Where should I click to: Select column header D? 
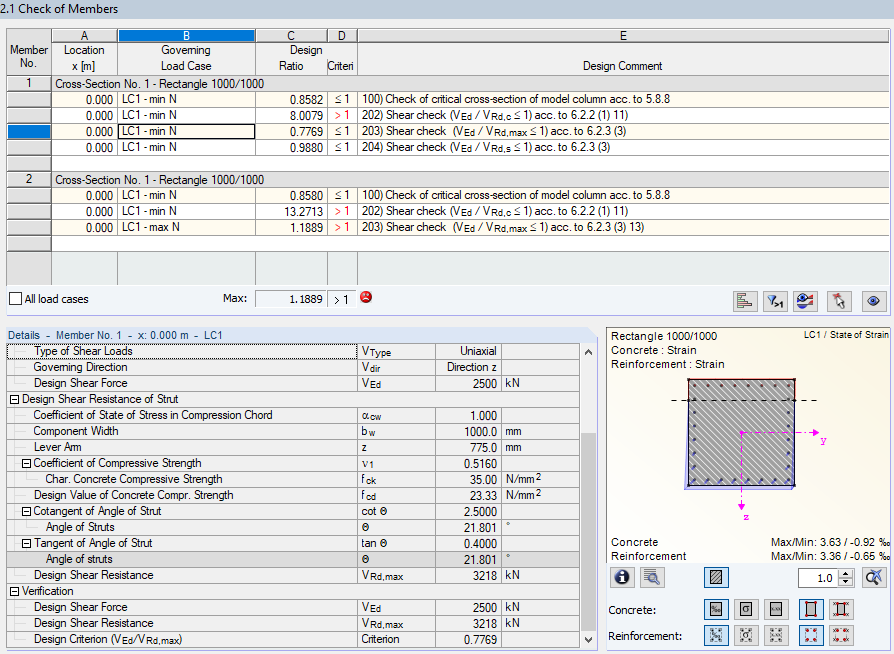(342, 36)
